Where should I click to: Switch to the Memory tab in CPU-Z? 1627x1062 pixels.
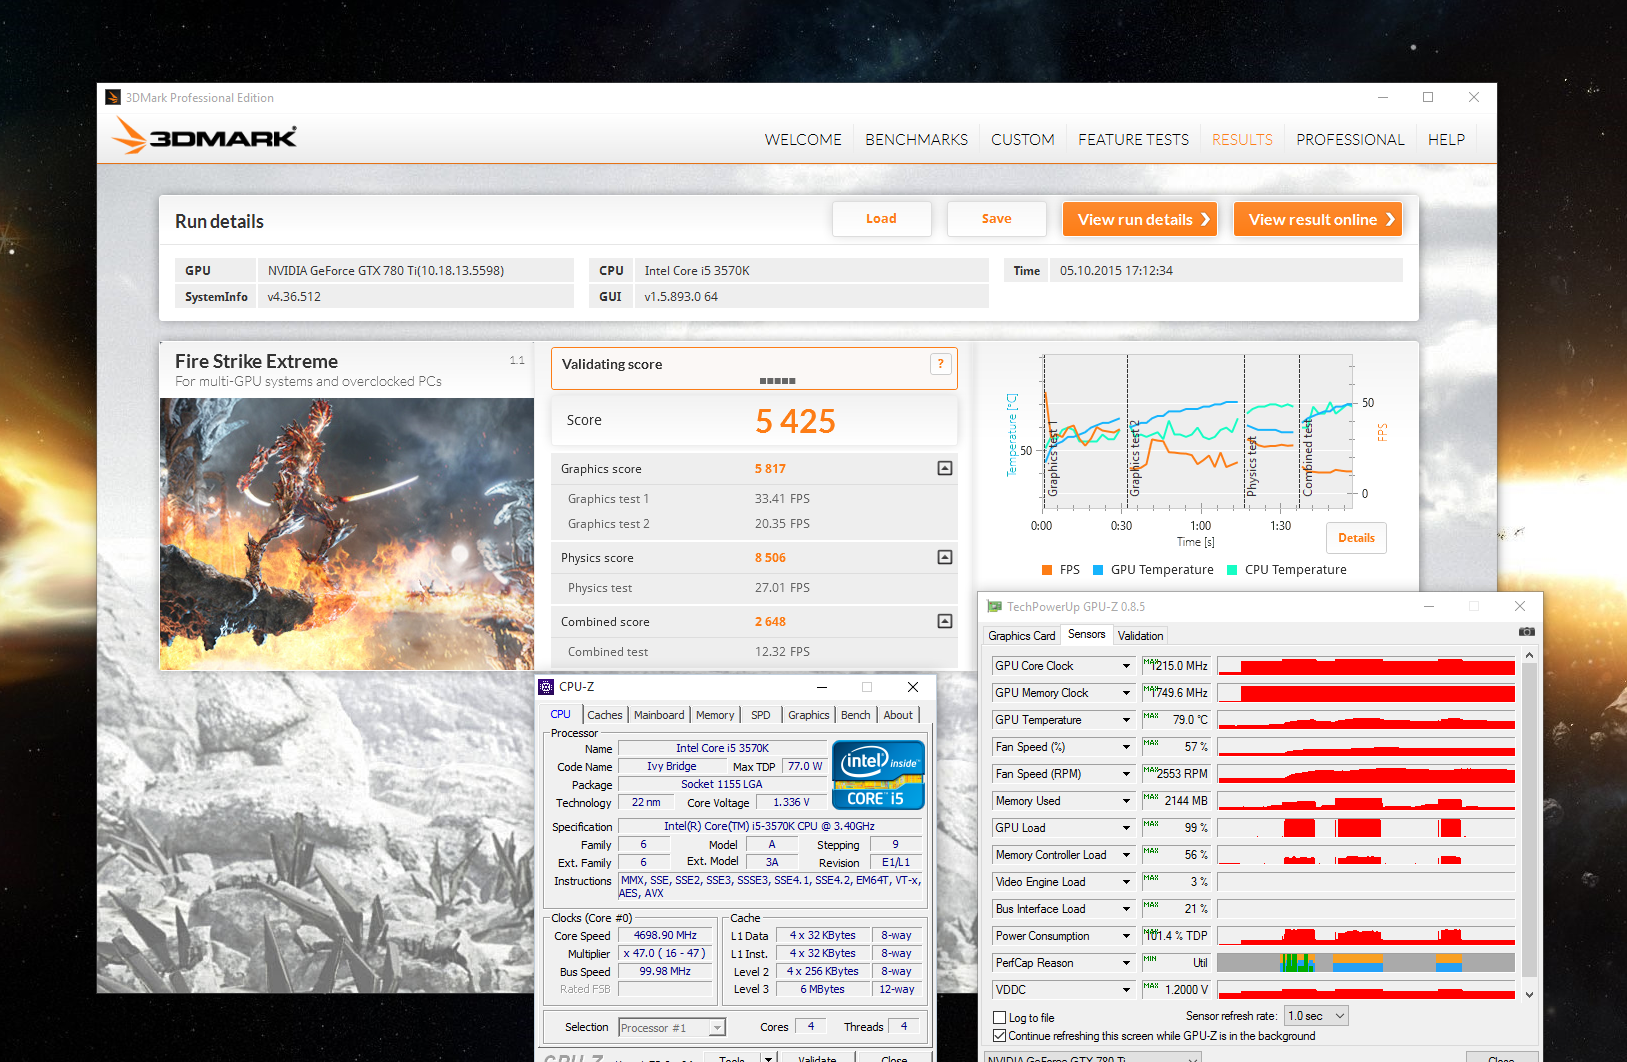[x=715, y=715]
